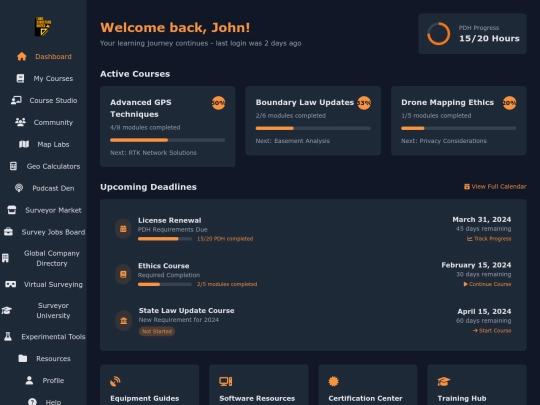Image resolution: width=540 pixels, height=405 pixels.
Task: Click the Boundary Law Updates progress bar
Action: tap(313, 128)
